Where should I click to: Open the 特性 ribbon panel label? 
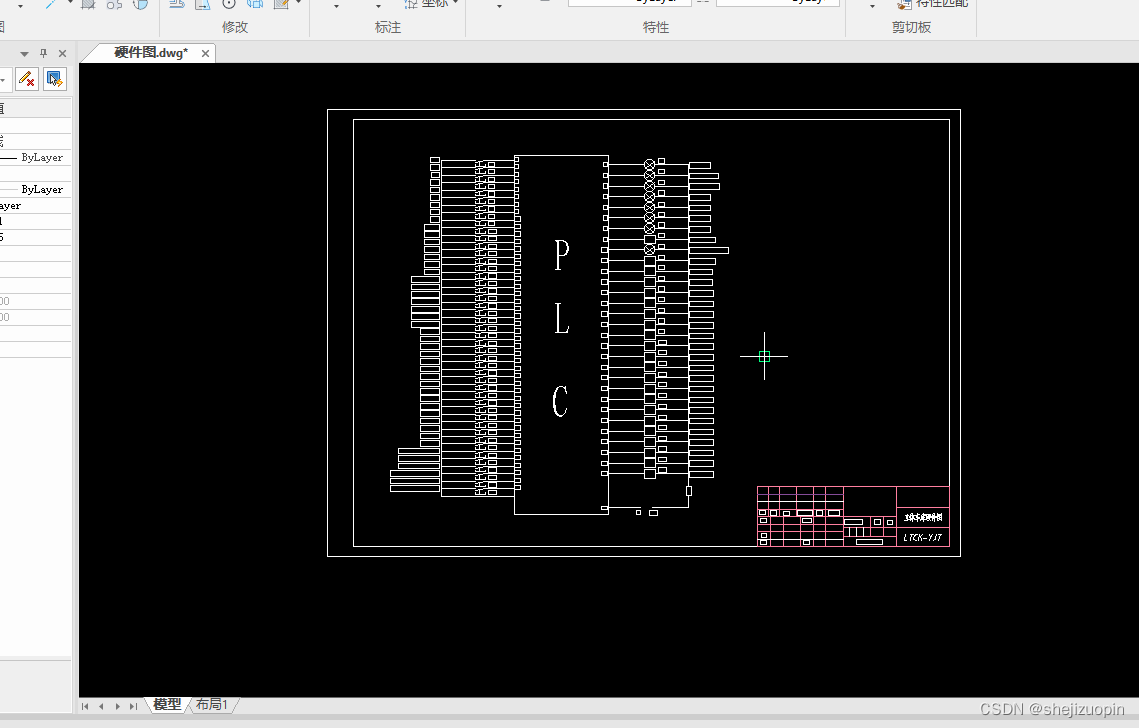(x=656, y=27)
